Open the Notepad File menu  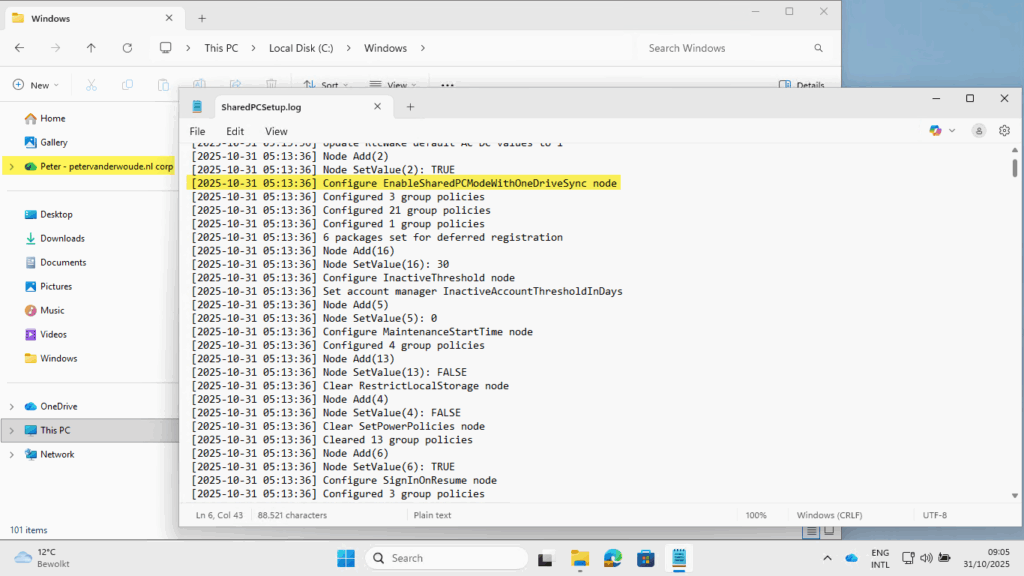(x=198, y=131)
